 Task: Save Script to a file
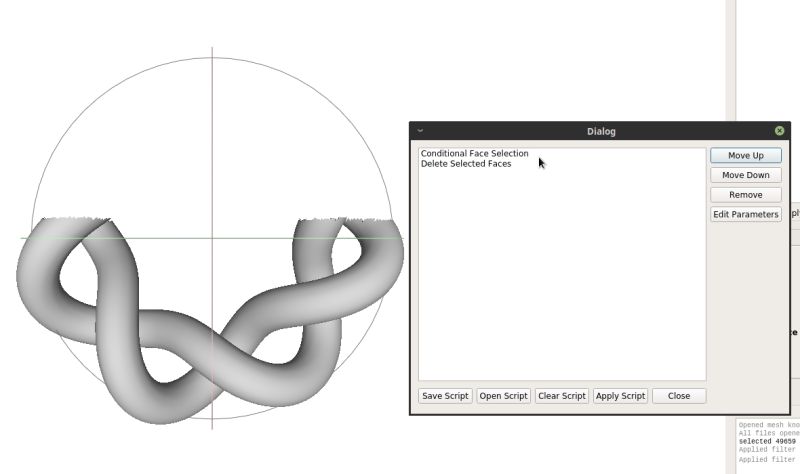(x=445, y=396)
